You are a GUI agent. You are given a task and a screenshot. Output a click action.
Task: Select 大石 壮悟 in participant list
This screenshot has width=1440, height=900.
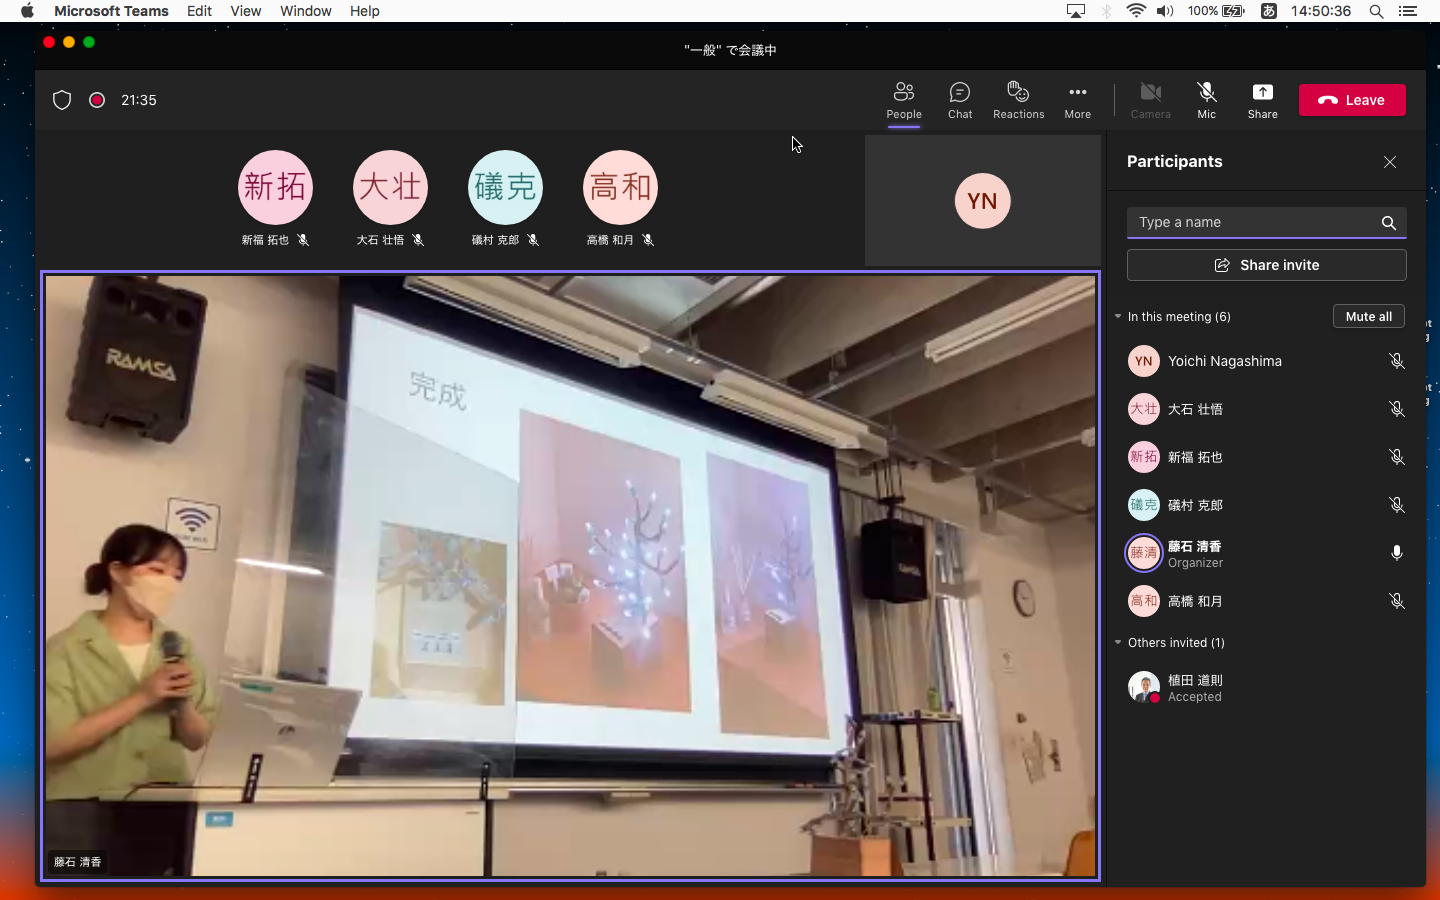point(1266,409)
